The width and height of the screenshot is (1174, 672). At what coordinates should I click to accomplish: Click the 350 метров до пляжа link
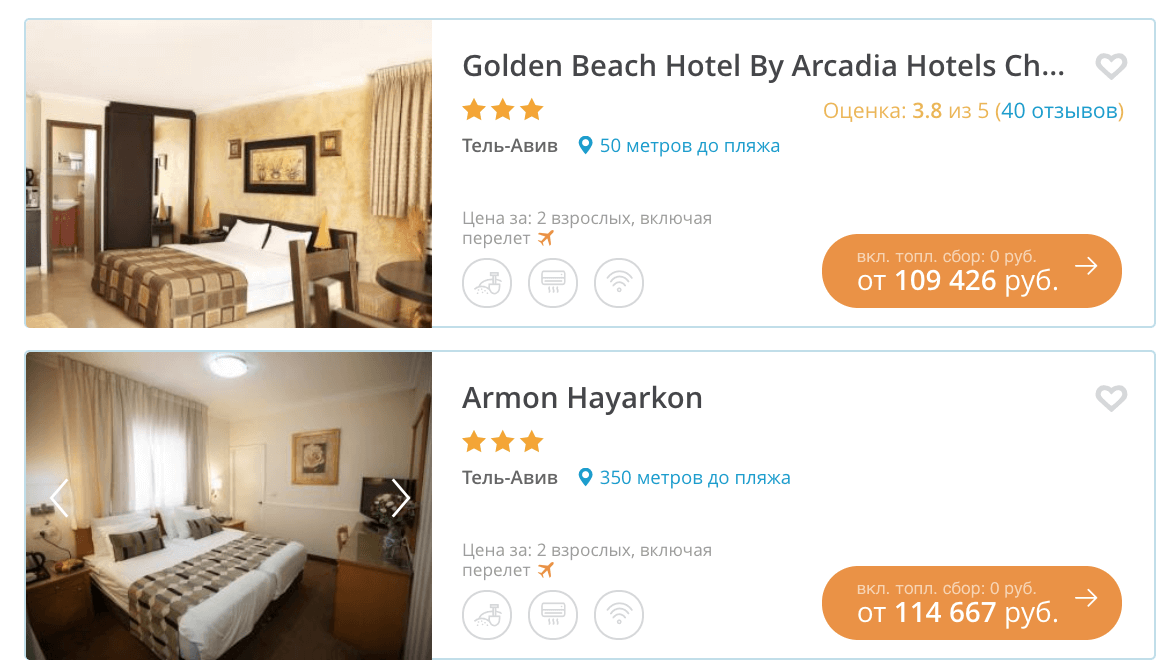point(694,478)
